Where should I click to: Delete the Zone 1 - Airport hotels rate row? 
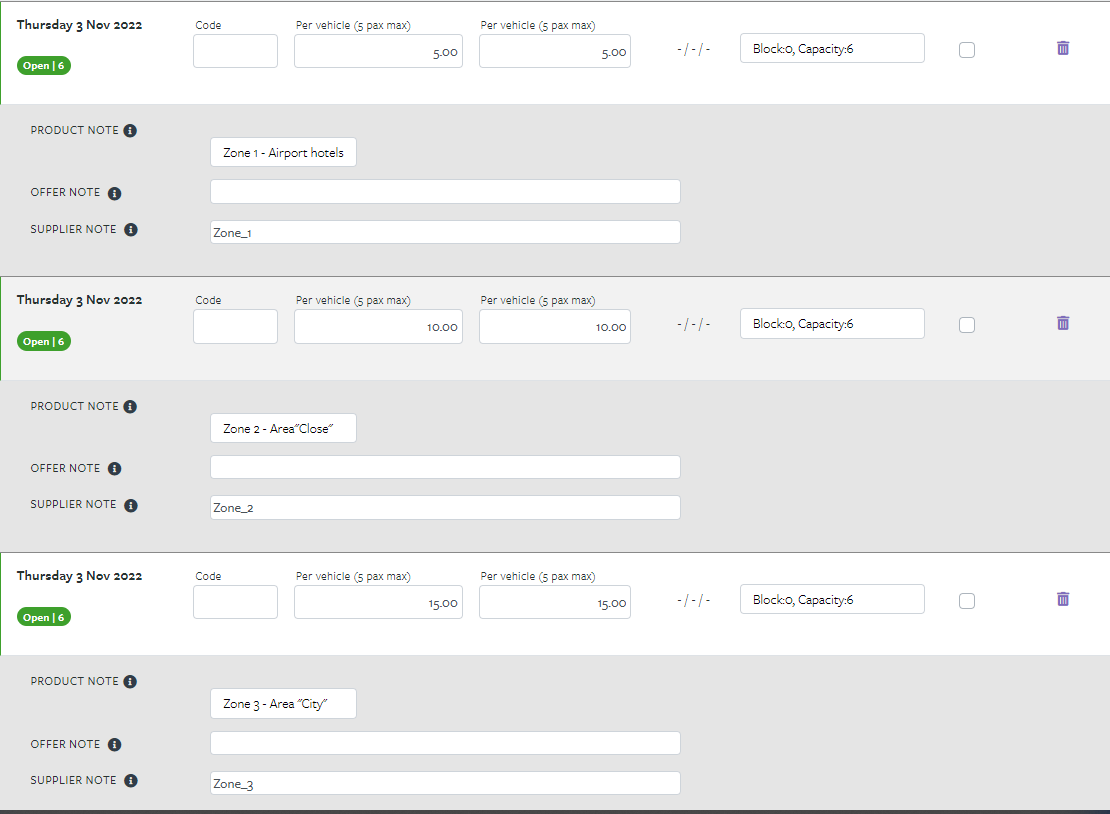click(x=1062, y=47)
